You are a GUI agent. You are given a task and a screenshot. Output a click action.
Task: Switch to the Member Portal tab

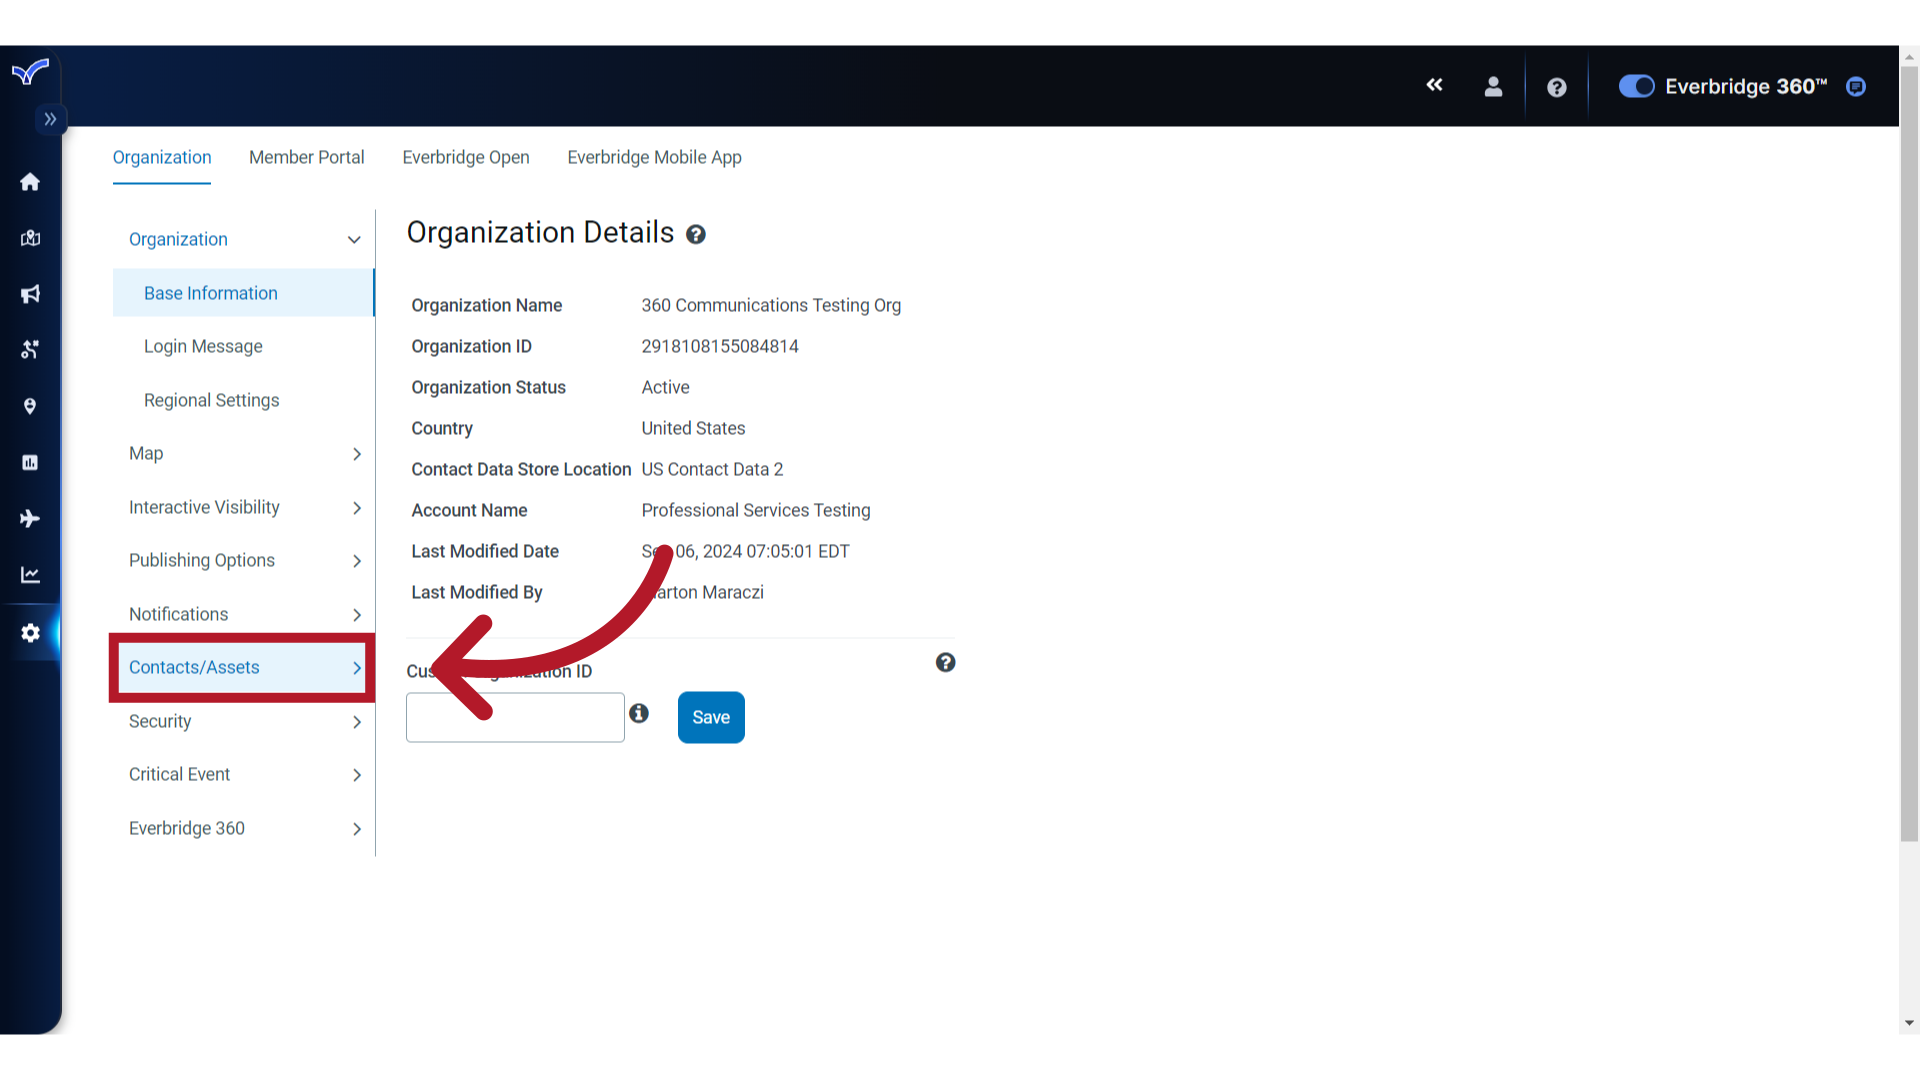pyautogui.click(x=306, y=157)
